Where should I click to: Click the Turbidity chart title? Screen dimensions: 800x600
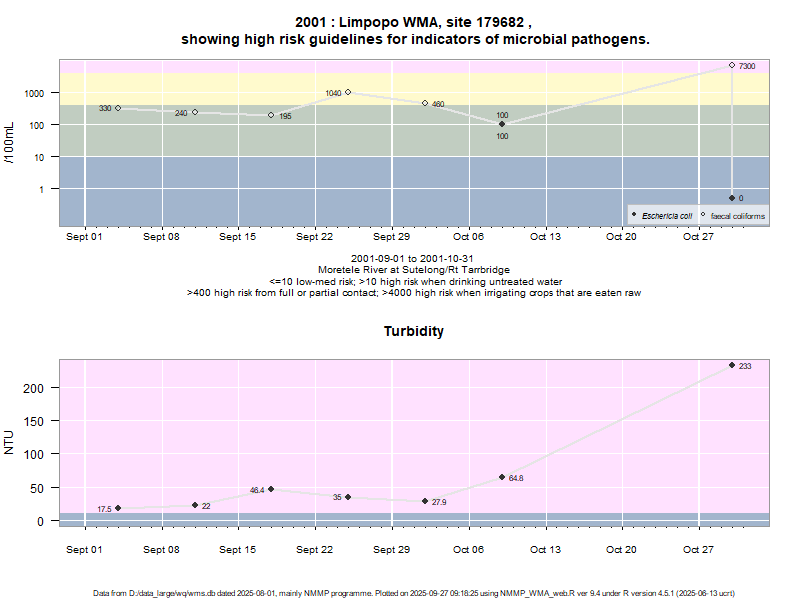(x=414, y=331)
